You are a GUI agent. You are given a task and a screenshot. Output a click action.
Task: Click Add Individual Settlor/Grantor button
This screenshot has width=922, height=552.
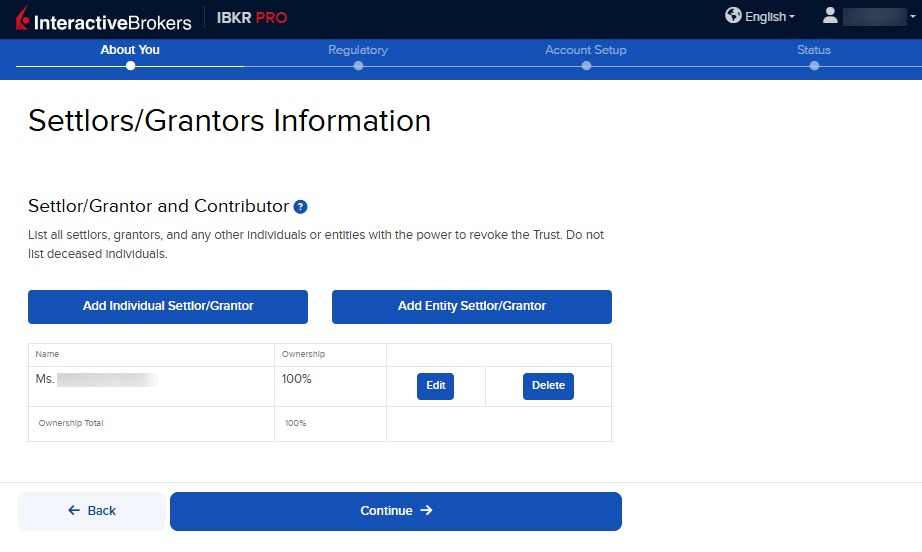click(x=168, y=307)
